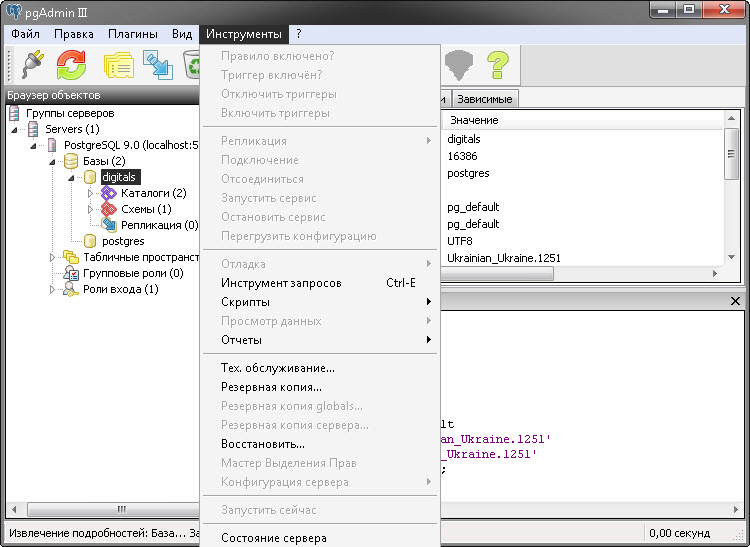Screen dimensions: 750x547
Task: Collapse the Servers (1) tree node
Action: pyautogui.click(x=14, y=130)
